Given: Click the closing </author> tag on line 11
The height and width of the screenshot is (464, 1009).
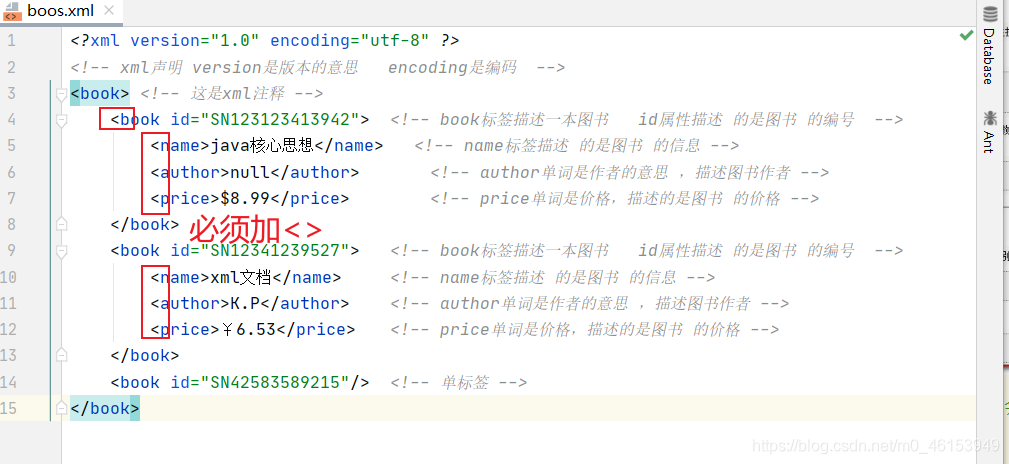Looking at the screenshot, I should 304,304.
